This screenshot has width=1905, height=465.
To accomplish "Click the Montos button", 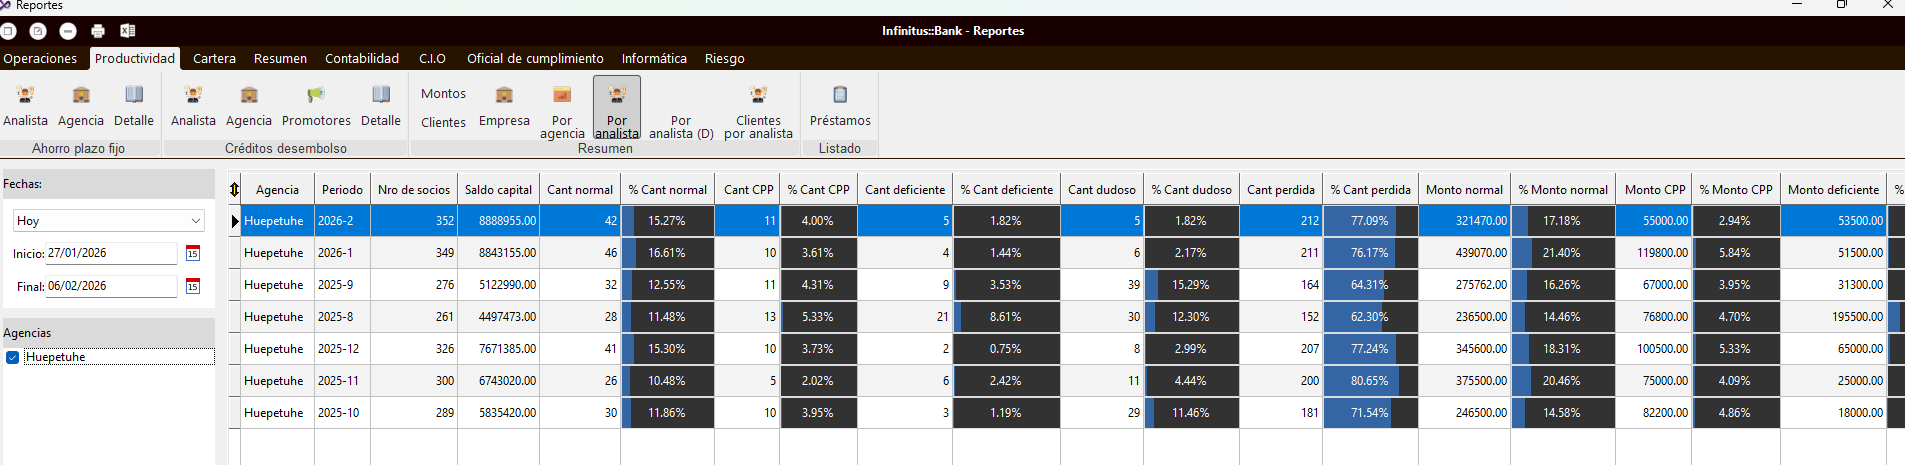I will 443,94.
